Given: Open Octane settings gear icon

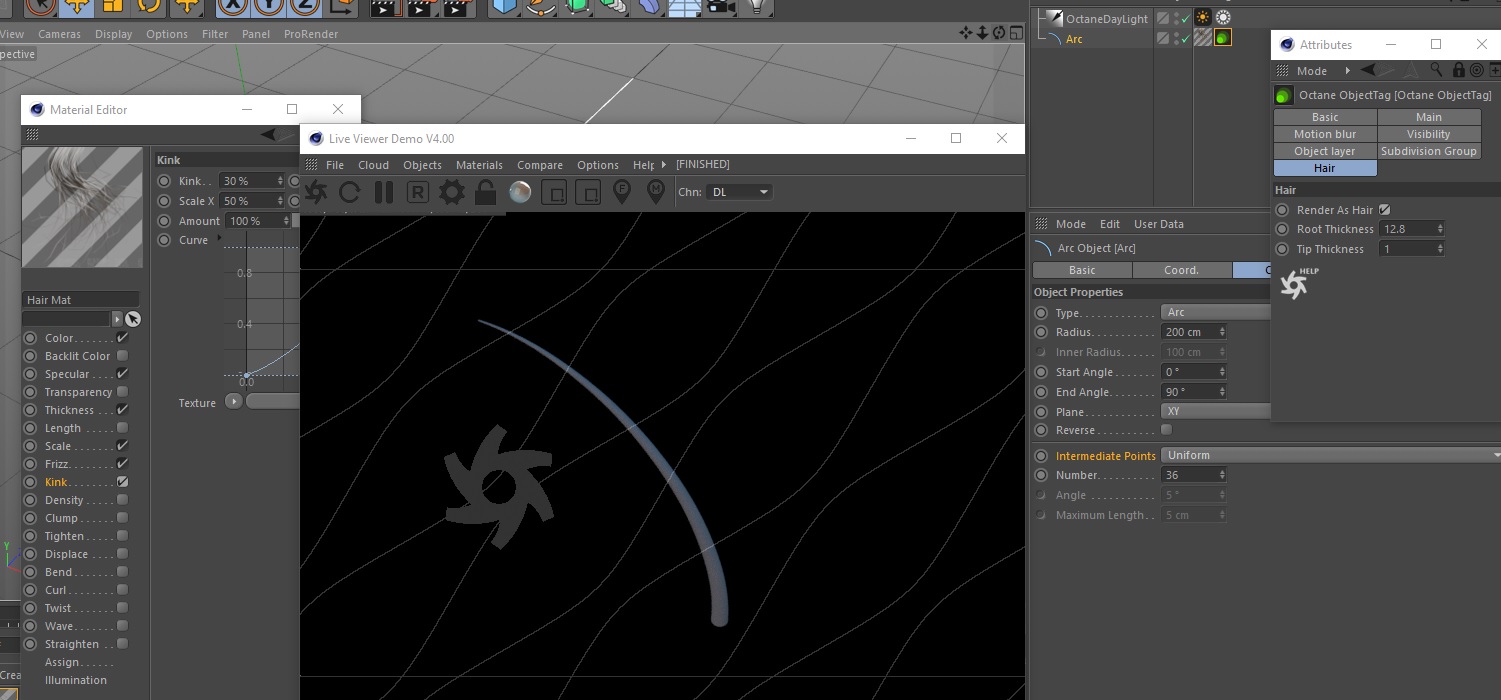Looking at the screenshot, I should pos(452,192).
